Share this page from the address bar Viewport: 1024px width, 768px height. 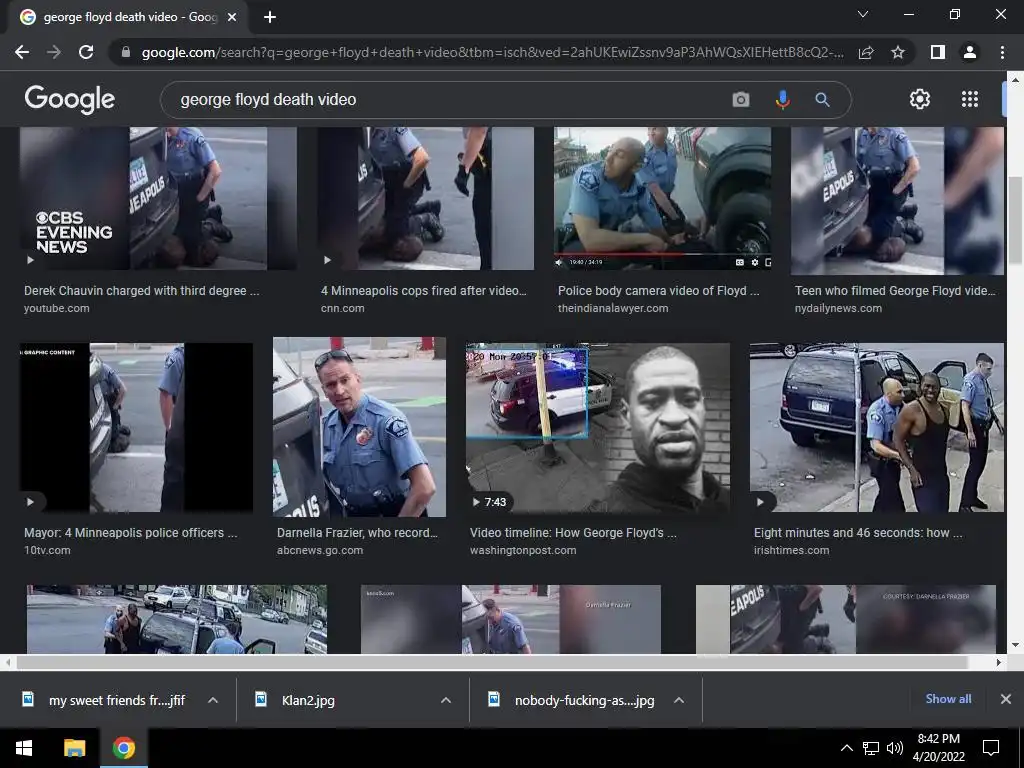[866, 52]
